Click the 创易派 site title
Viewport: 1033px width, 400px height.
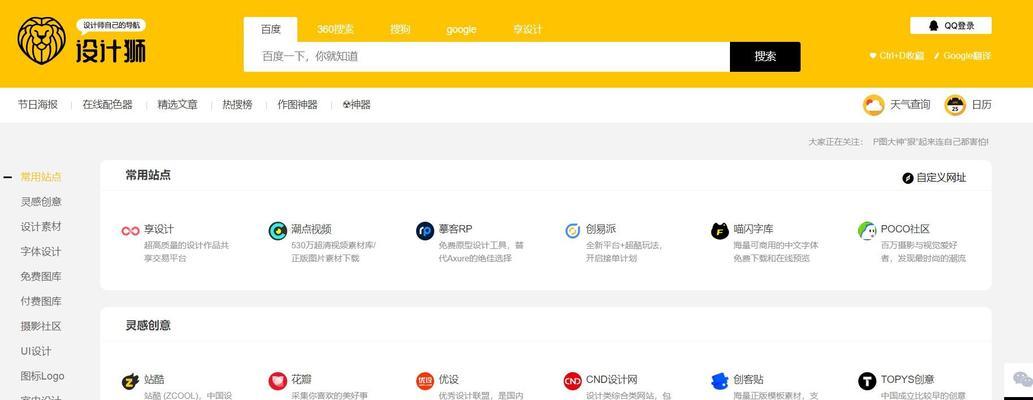[601, 229]
